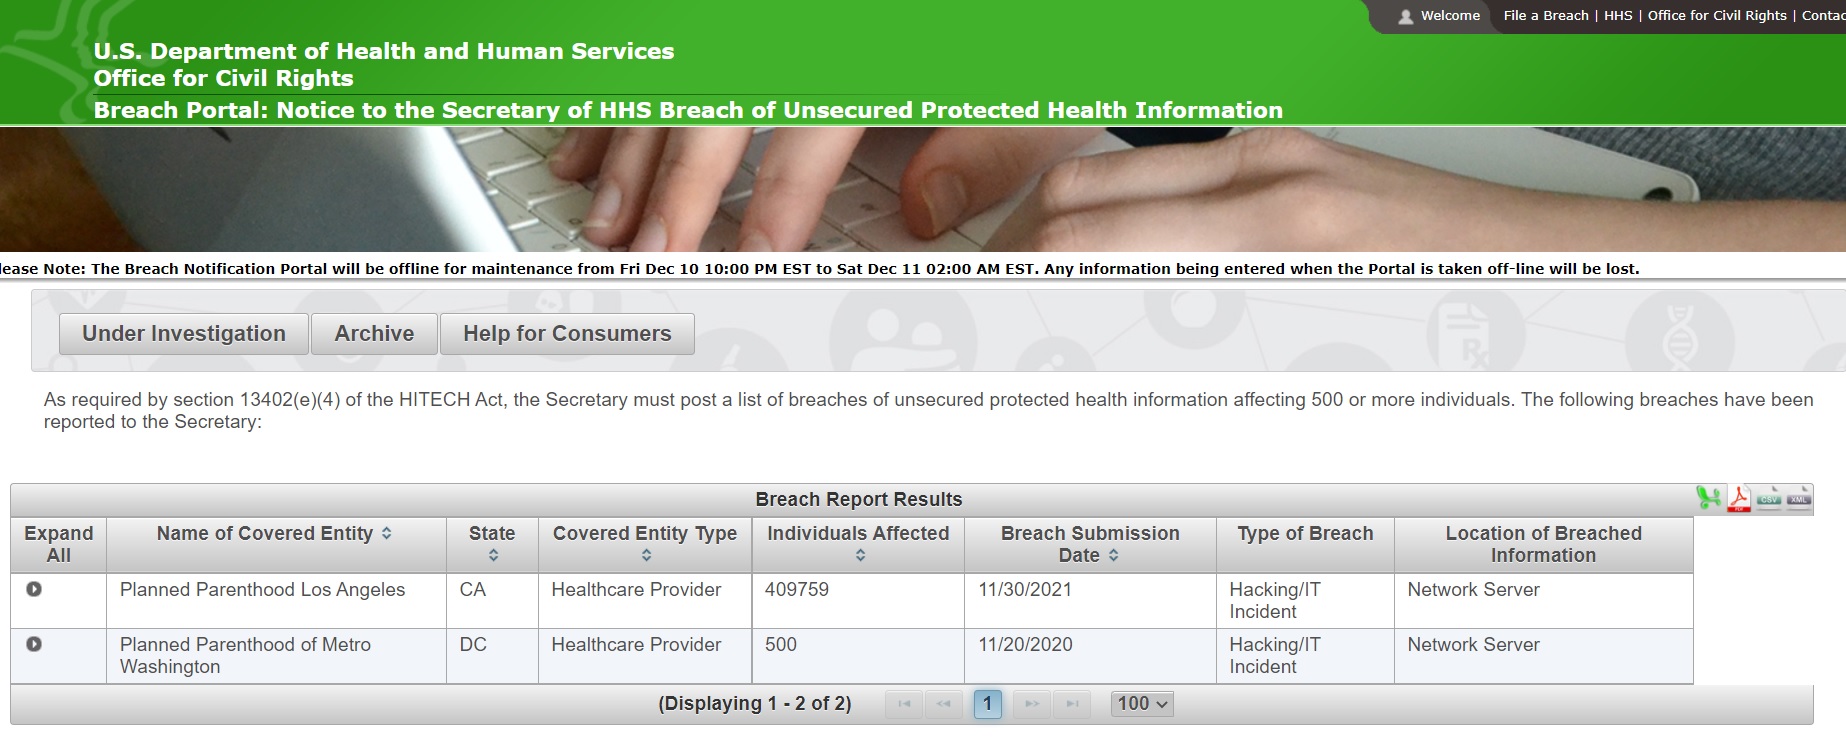The height and width of the screenshot is (738, 1846).
Task: Click the File a Breach link
Action: click(1546, 16)
